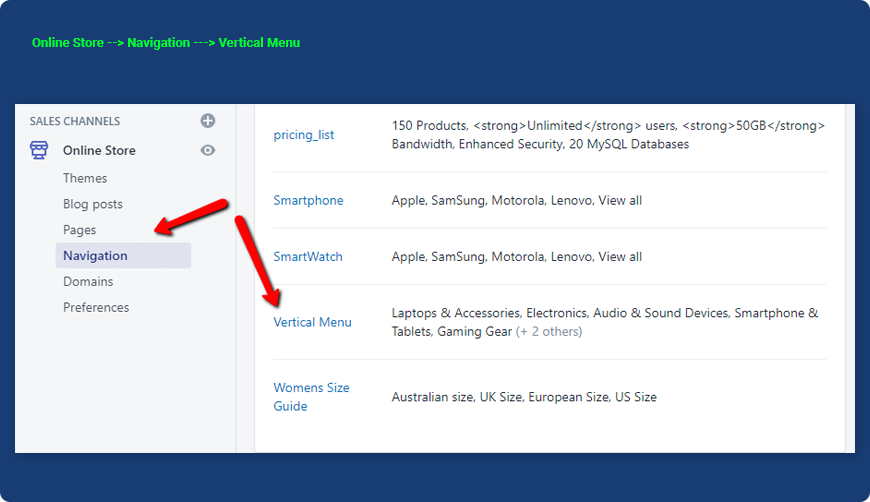Go to Blog posts in sidebar
This screenshot has height=502, width=870.
tap(93, 204)
